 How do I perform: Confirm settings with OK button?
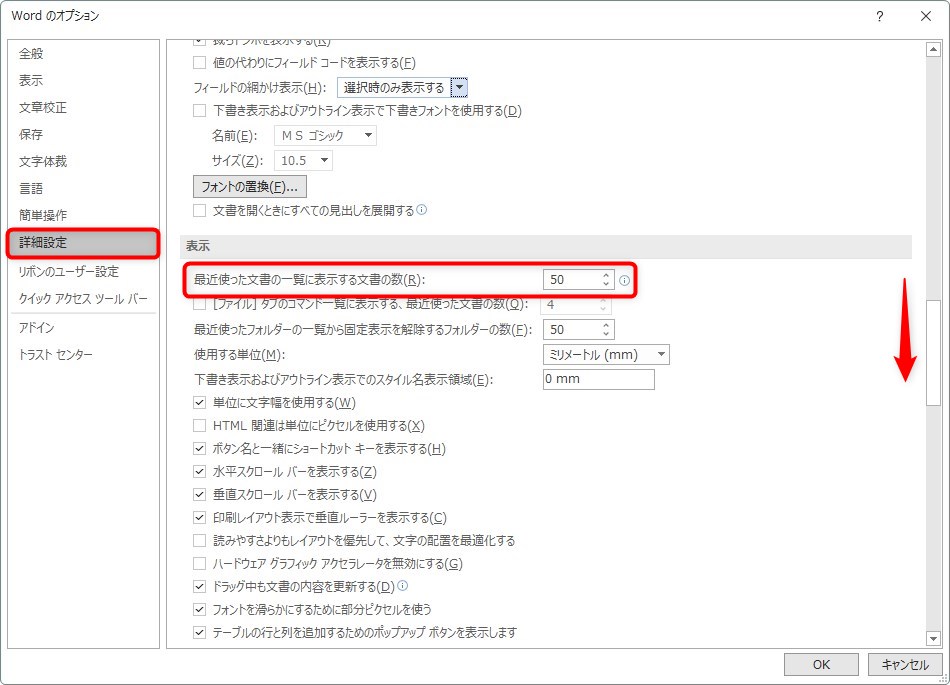821,664
